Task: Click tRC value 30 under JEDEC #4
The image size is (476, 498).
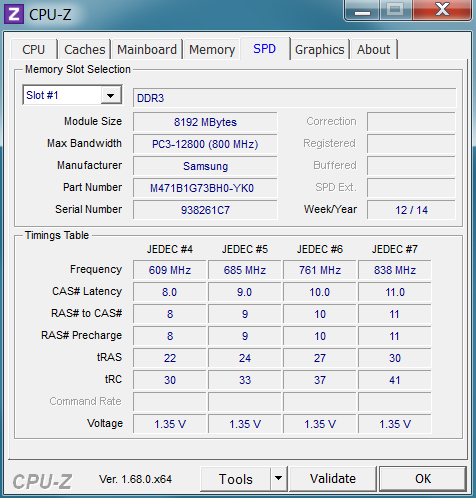Action: click(170, 380)
